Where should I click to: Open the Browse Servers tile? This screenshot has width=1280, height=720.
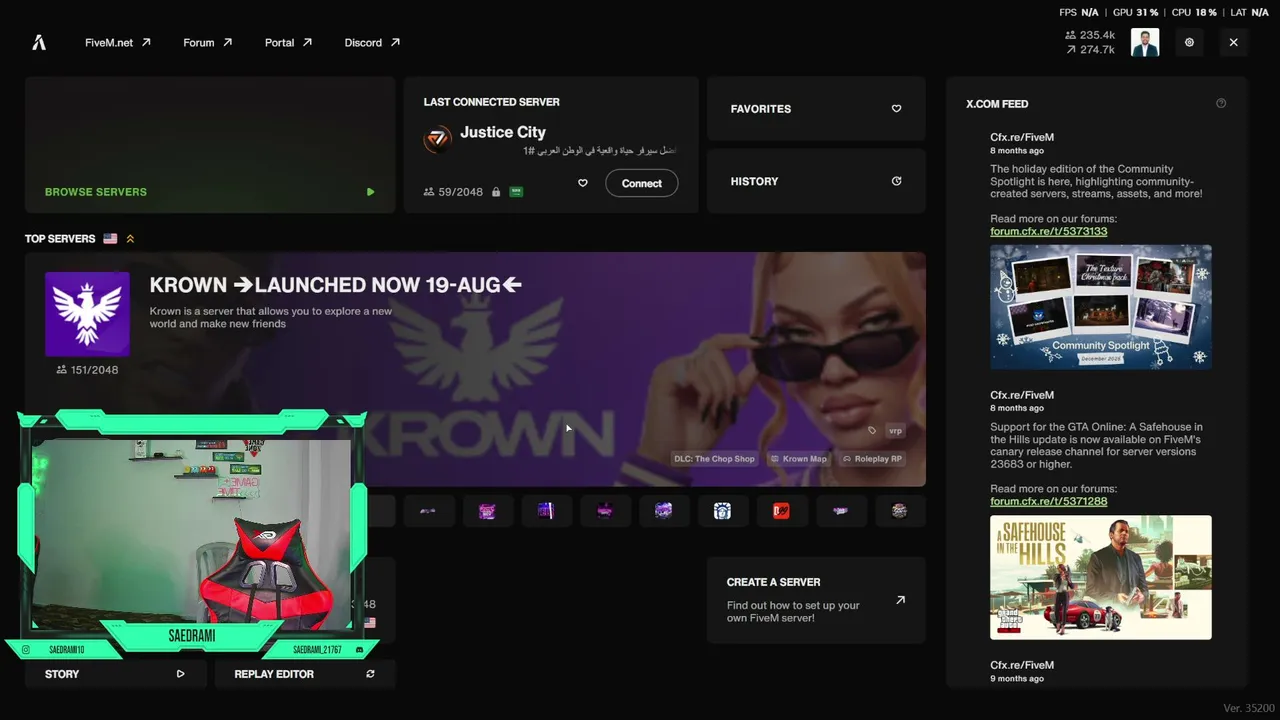(210, 145)
